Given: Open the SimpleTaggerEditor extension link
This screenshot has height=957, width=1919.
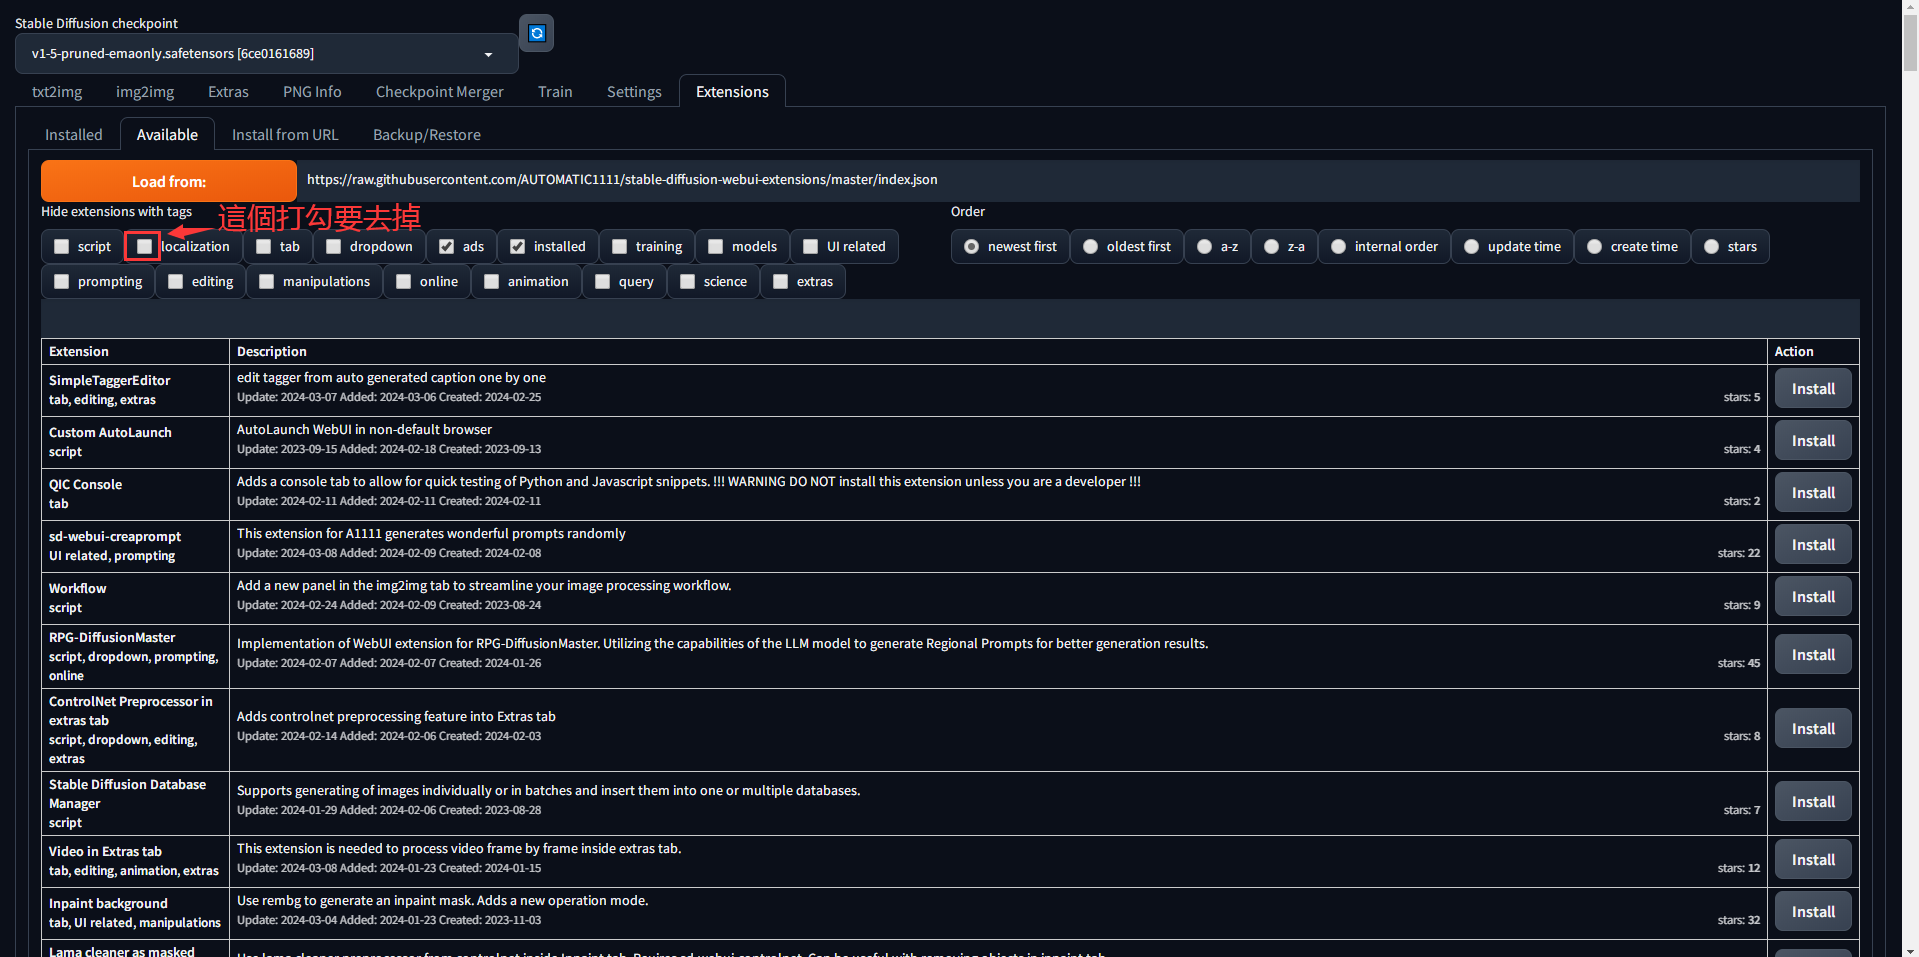Looking at the screenshot, I should 109,381.
